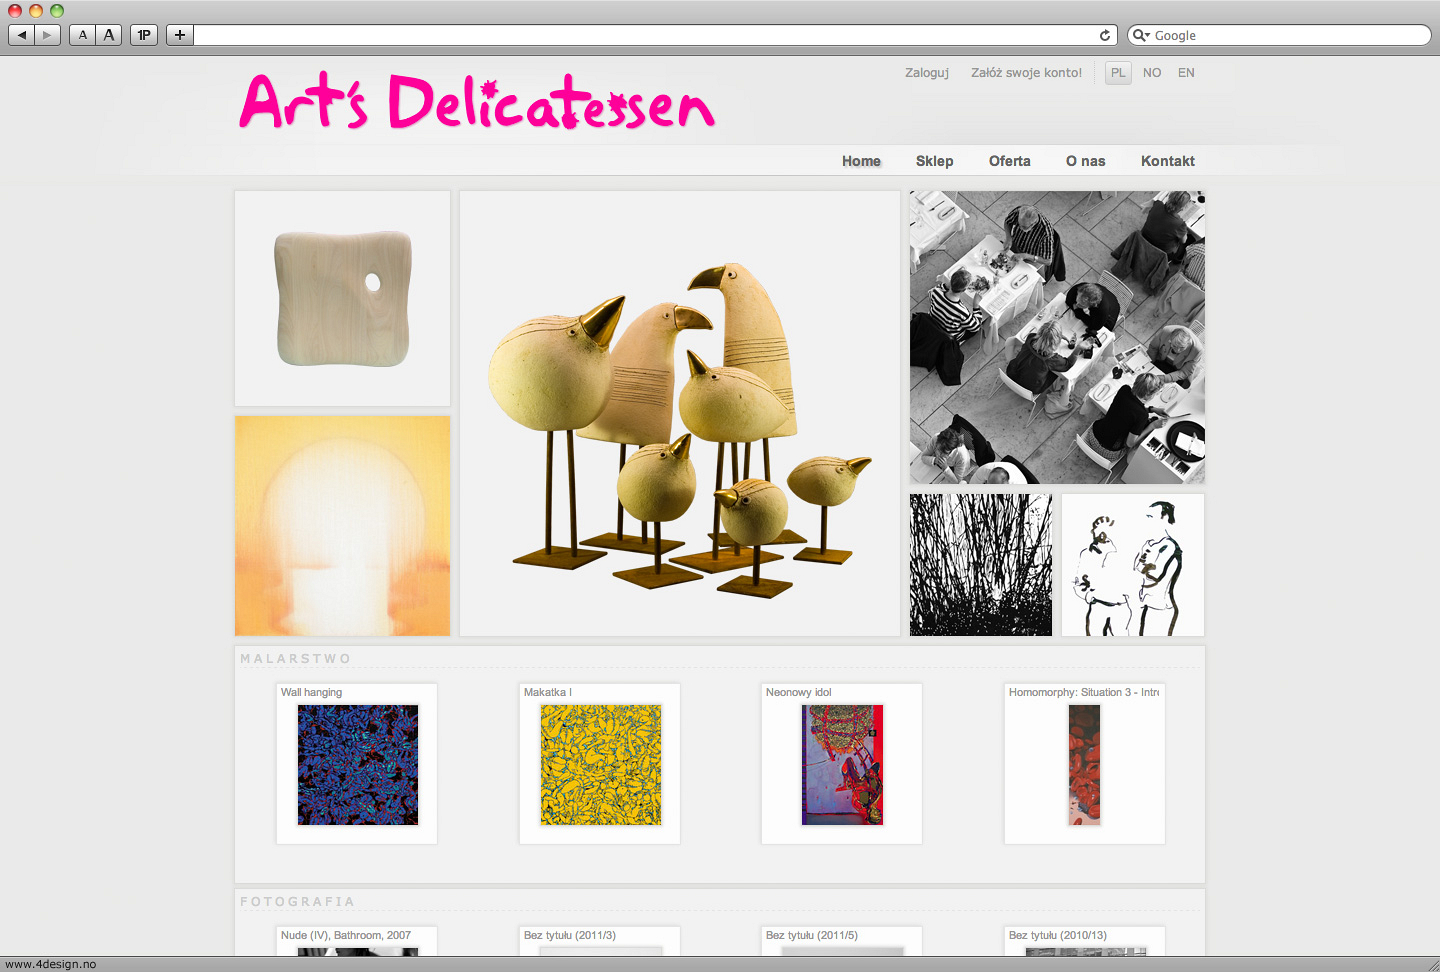Decrease text size with small A button
The image size is (1440, 972).
click(83, 35)
